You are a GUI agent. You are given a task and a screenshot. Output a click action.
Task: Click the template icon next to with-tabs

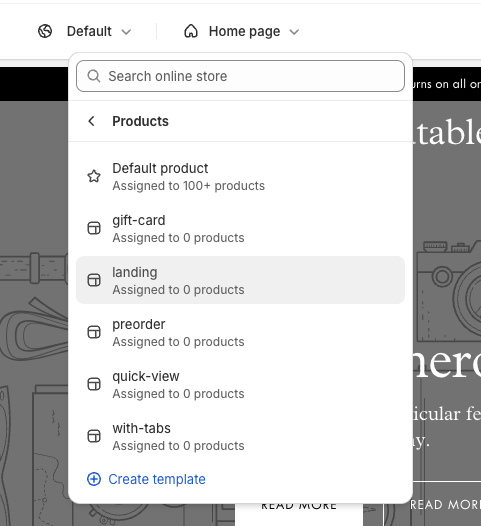[x=94, y=436]
